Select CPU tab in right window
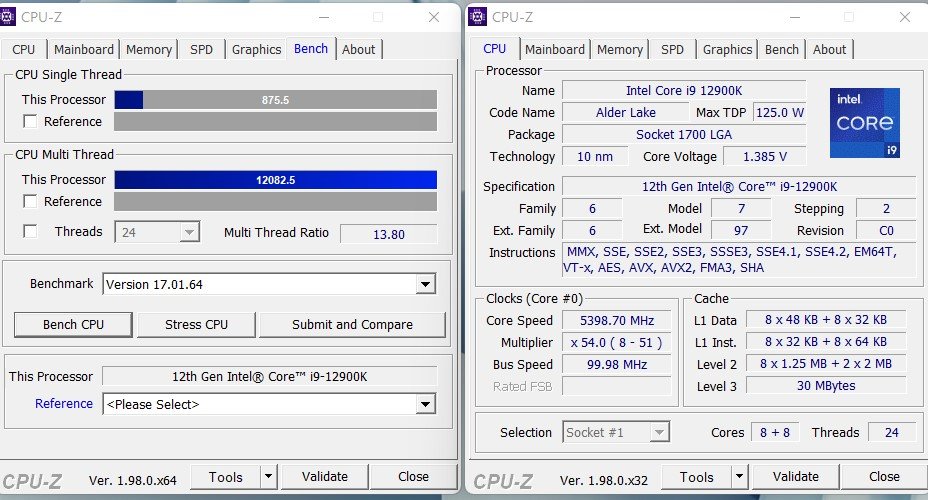928x500 pixels. tap(495, 49)
